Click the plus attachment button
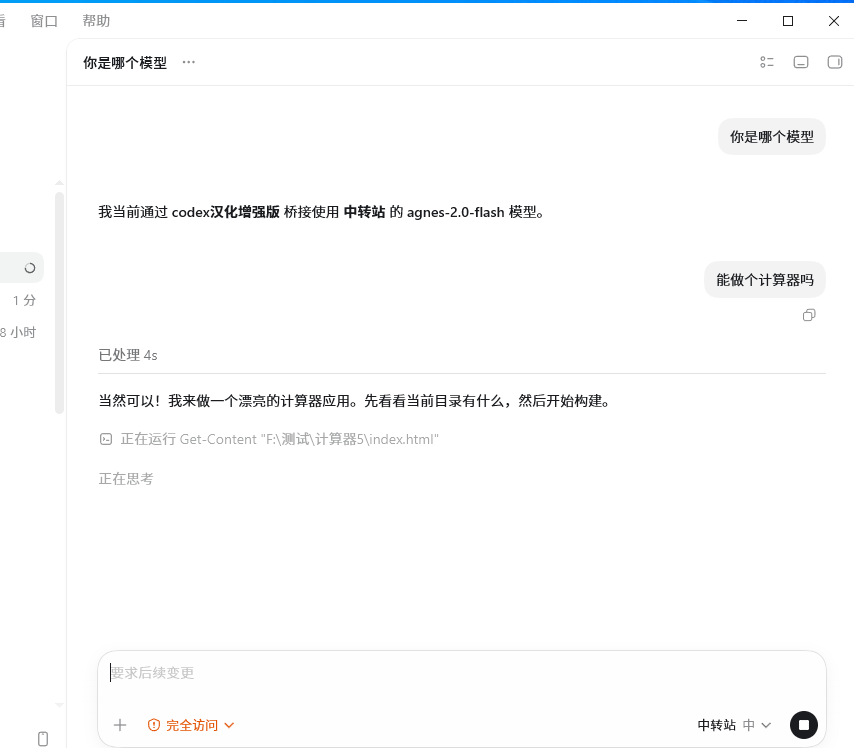 tap(120, 725)
